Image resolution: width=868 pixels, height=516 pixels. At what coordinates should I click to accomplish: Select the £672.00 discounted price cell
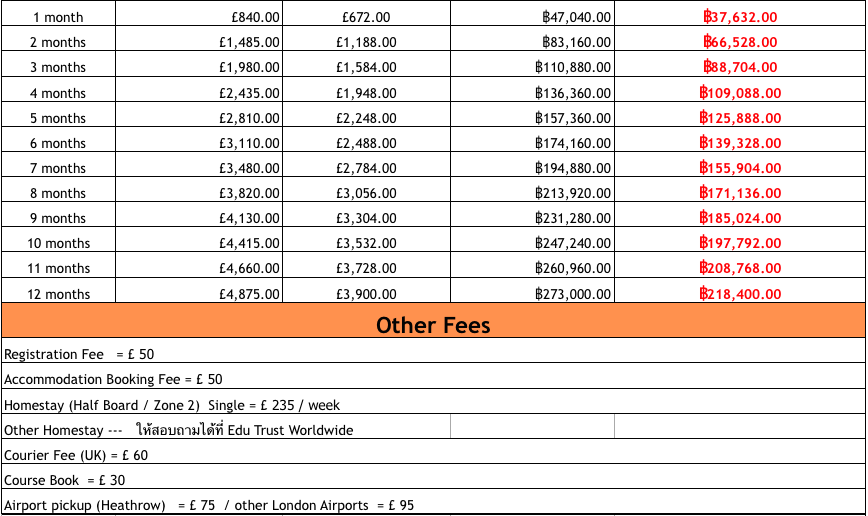pos(366,17)
